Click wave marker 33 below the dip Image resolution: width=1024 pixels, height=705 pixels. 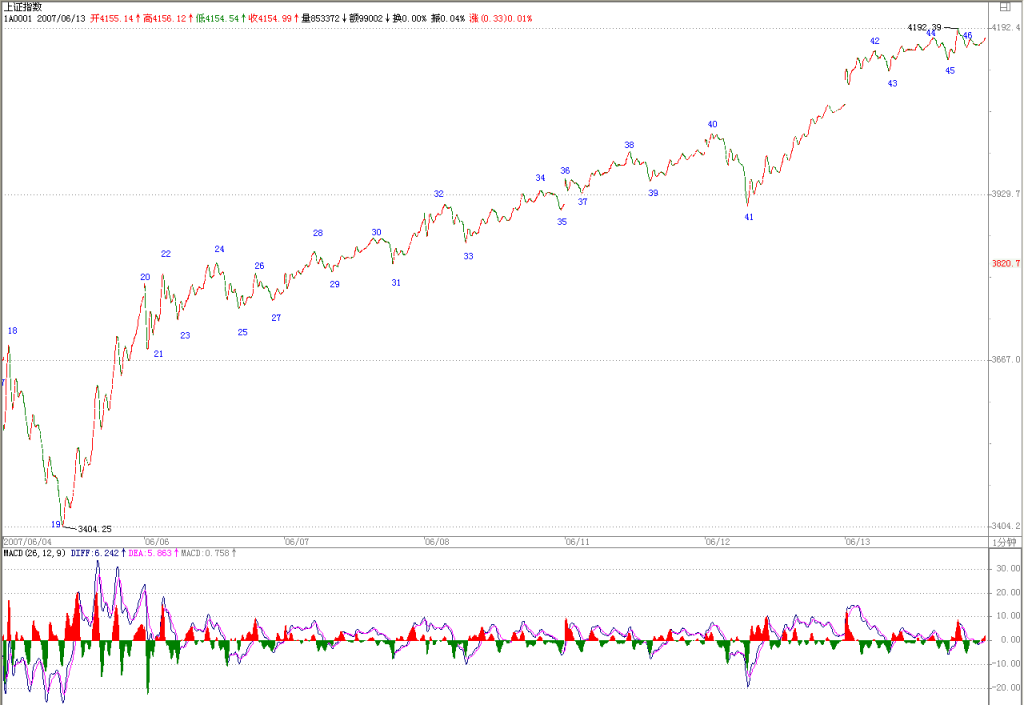(468, 257)
